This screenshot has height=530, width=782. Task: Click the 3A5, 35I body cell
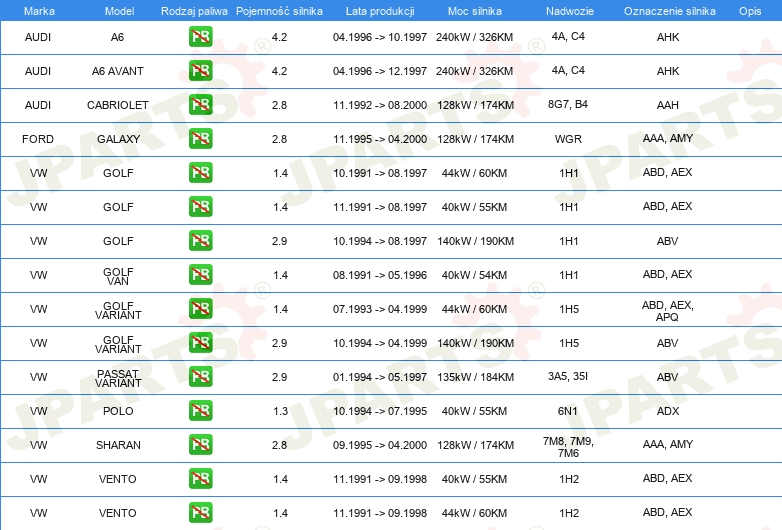pyautogui.click(x=568, y=376)
